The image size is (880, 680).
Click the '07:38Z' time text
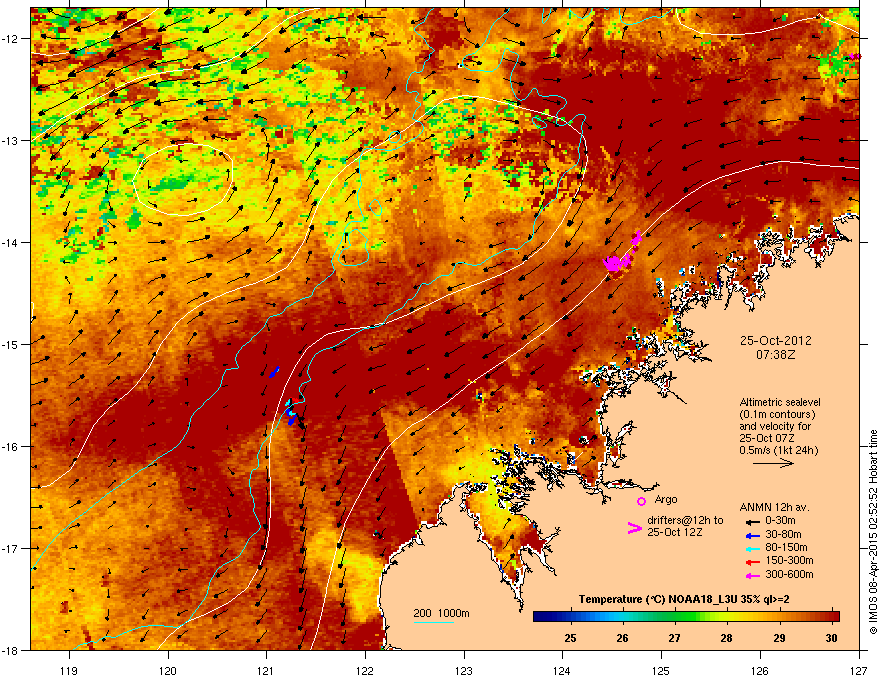coord(776,355)
